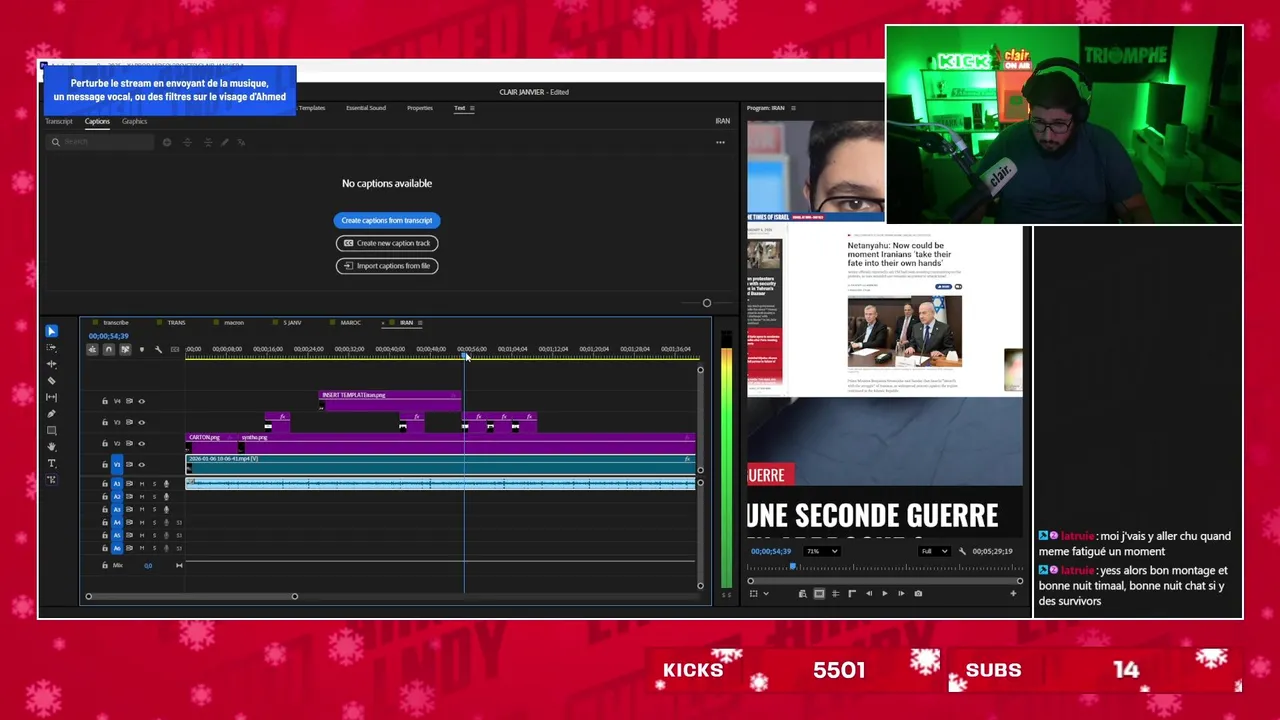The image size is (1280, 720).
Task: Open the Program monitor zoom level dropdown
Action: tap(822, 551)
